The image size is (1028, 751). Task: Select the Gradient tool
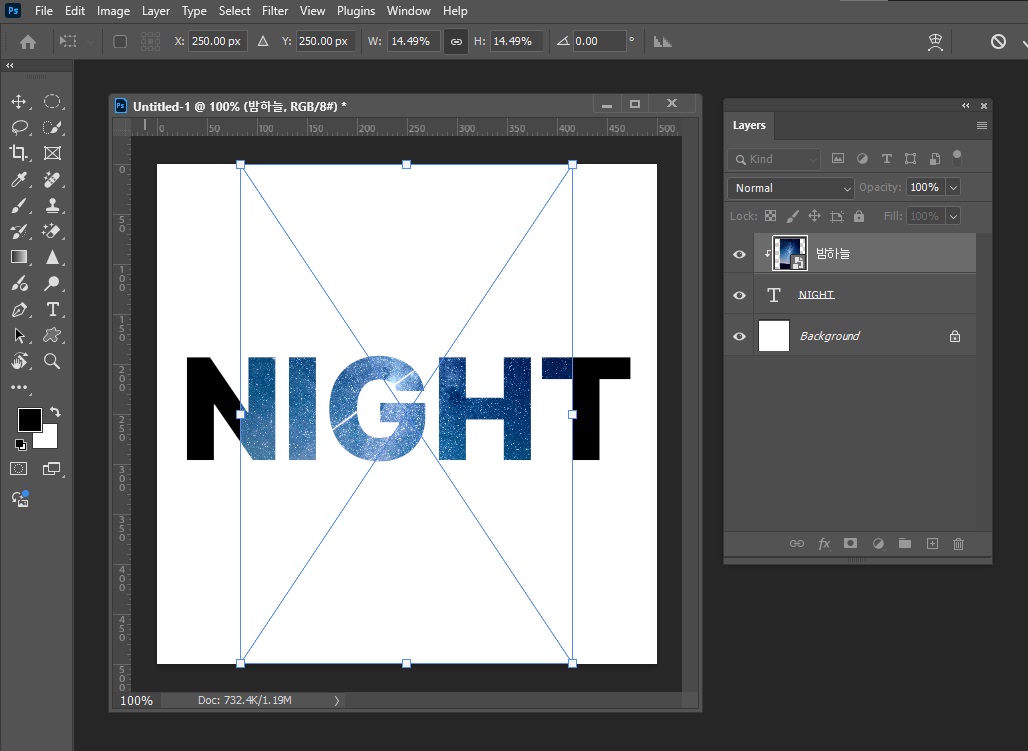click(18, 257)
